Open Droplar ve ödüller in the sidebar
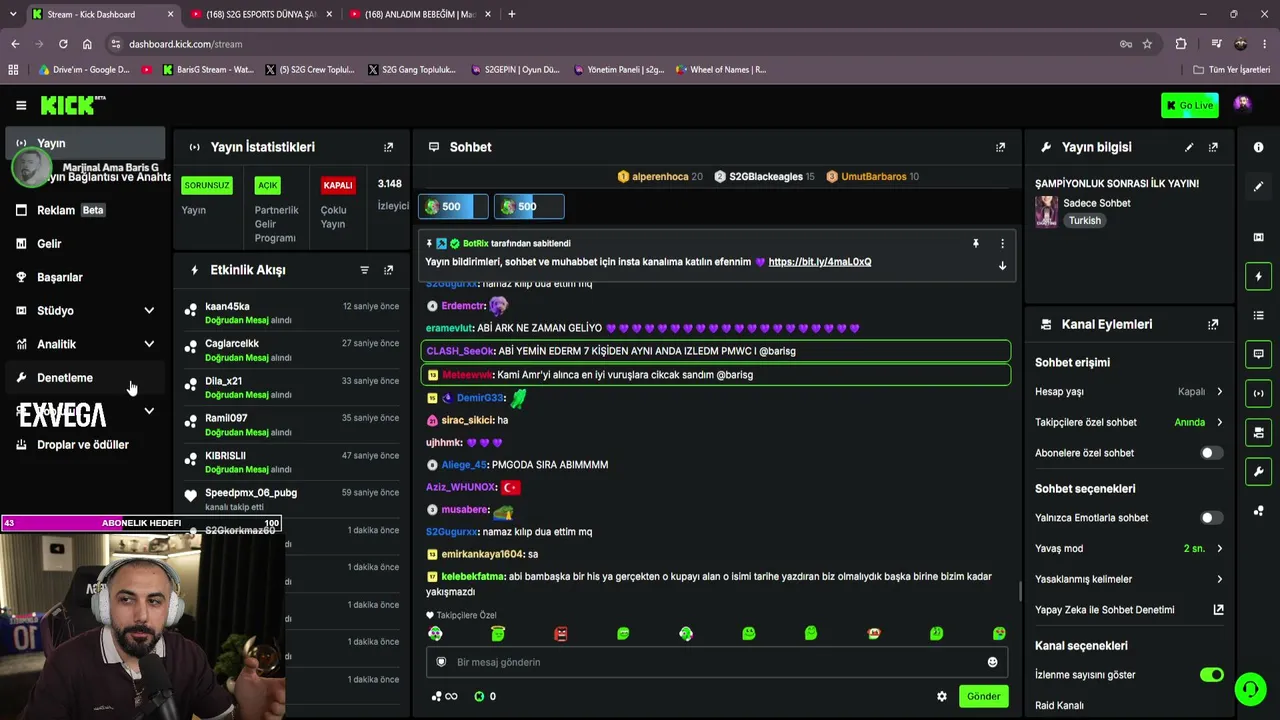 click(x=85, y=445)
